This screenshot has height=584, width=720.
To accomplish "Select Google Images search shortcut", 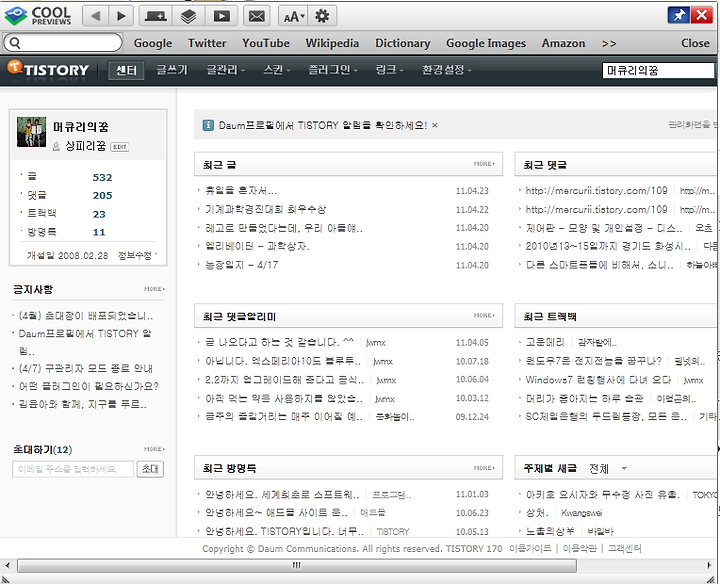I will click(486, 43).
